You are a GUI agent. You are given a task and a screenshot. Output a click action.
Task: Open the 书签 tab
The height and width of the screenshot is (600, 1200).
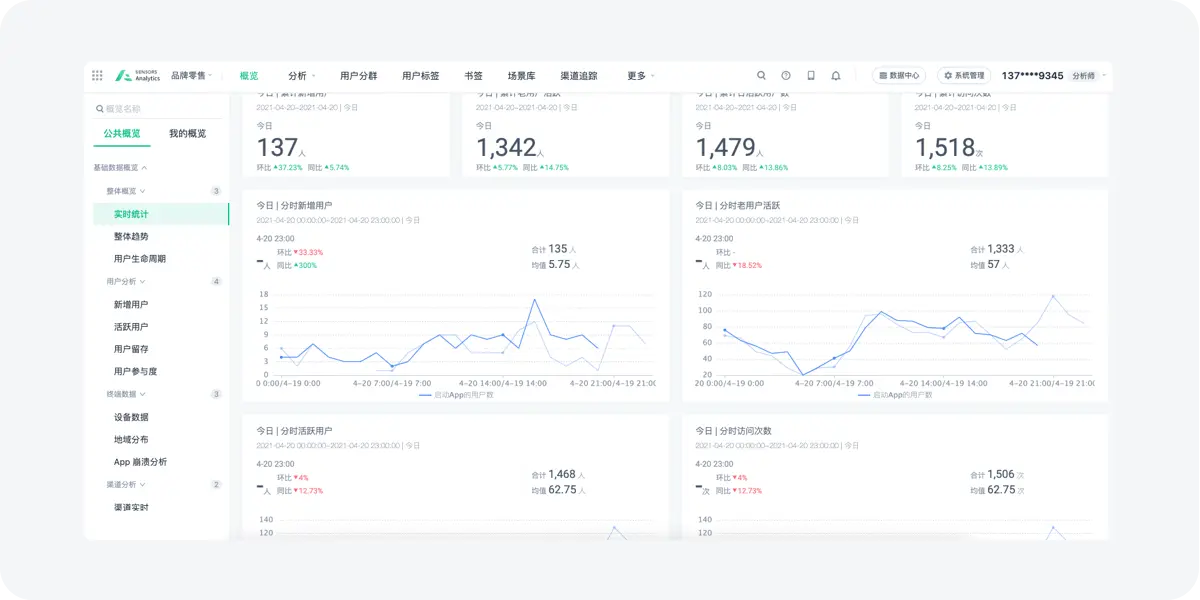point(473,75)
